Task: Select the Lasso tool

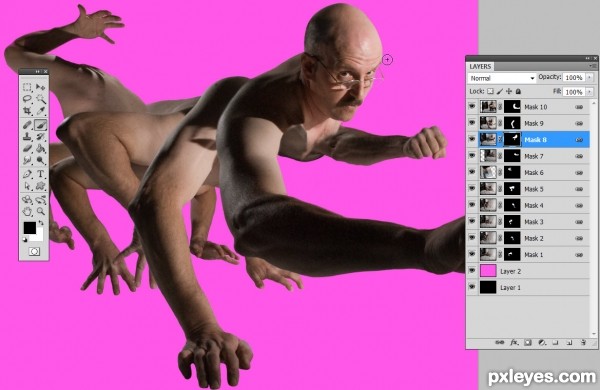Action: [27, 99]
